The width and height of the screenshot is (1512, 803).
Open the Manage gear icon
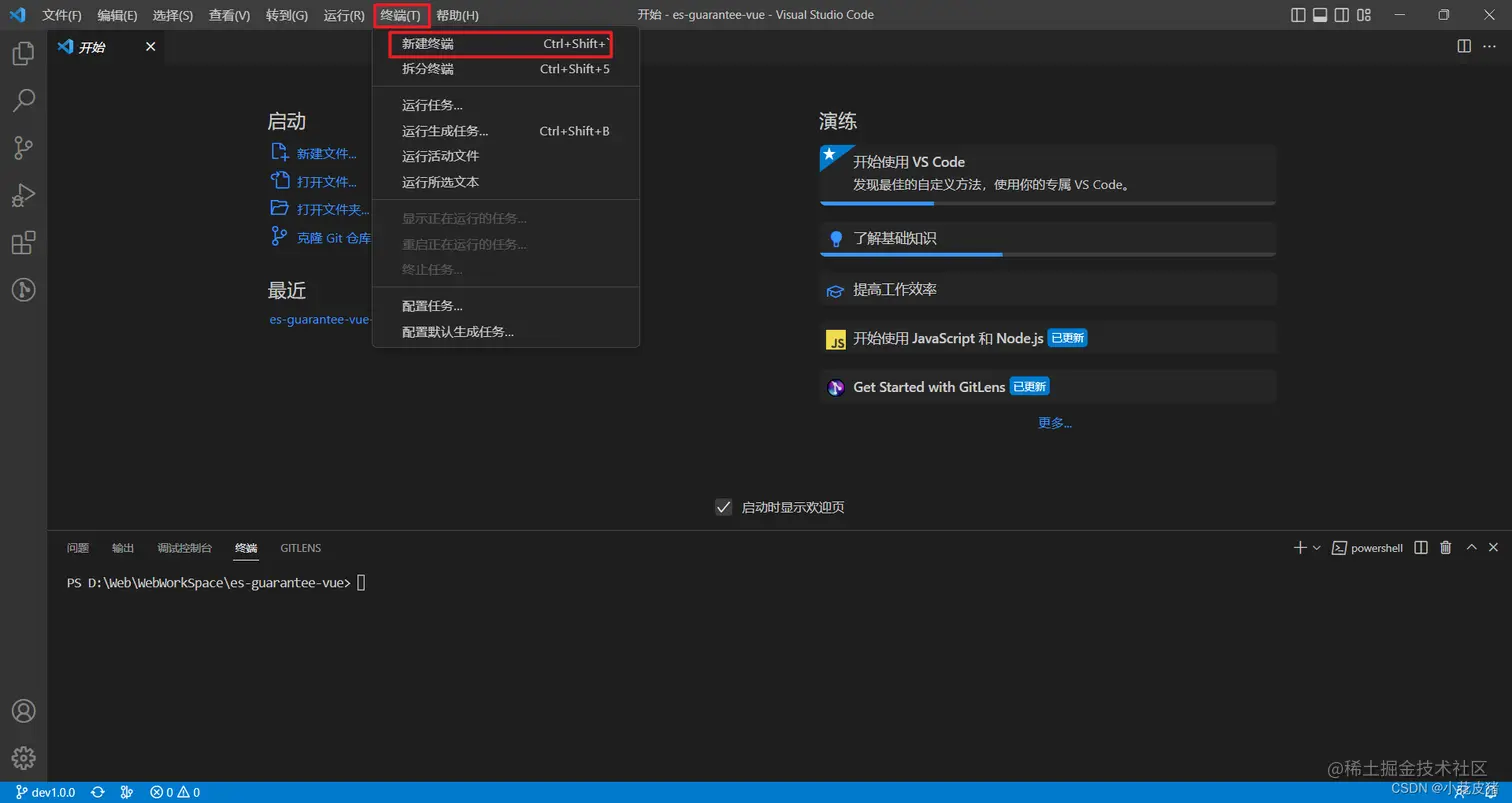coord(23,758)
